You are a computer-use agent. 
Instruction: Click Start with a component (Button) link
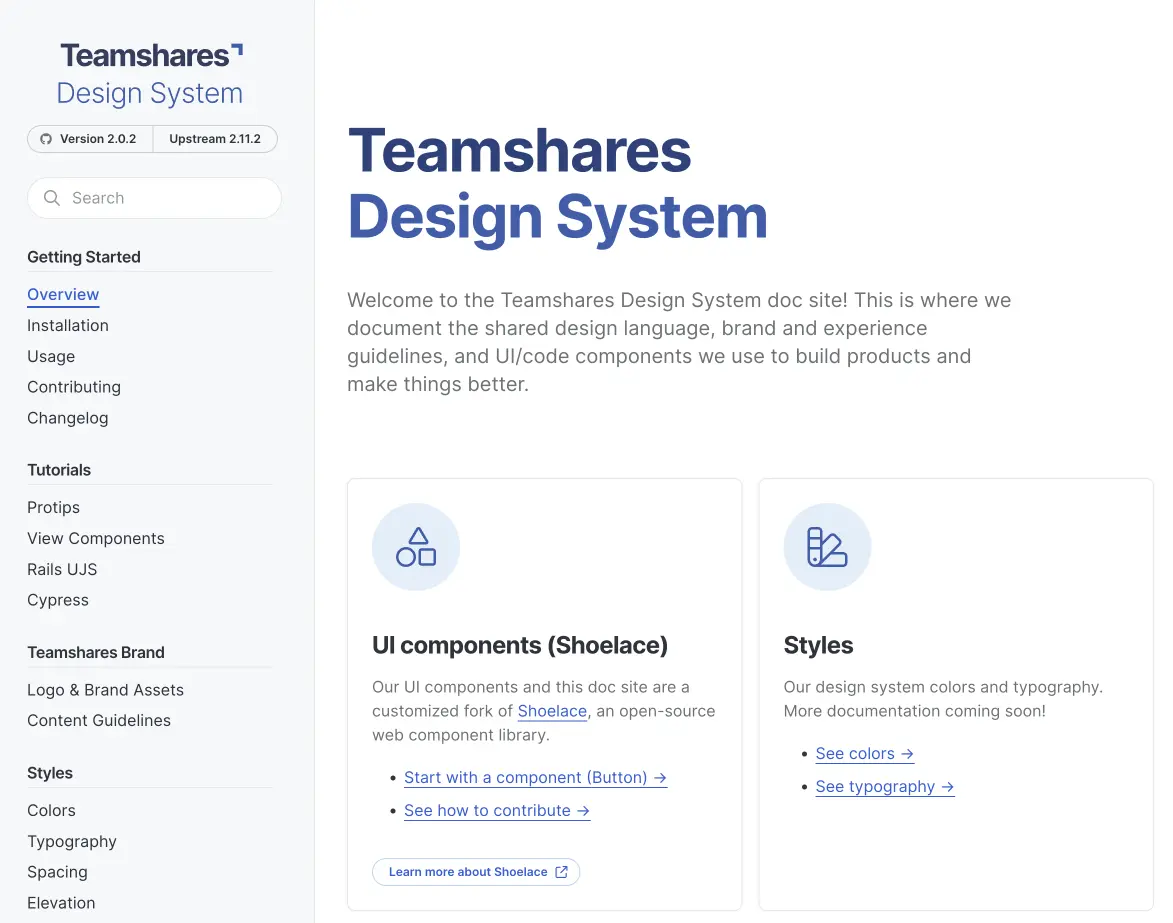pos(536,778)
